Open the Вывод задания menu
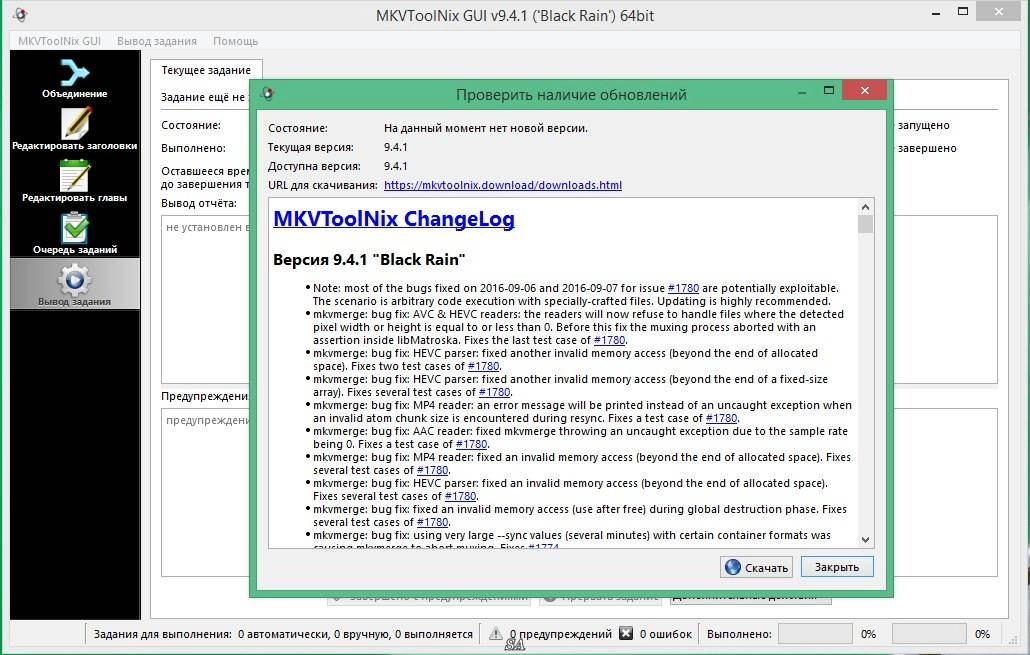 157,41
